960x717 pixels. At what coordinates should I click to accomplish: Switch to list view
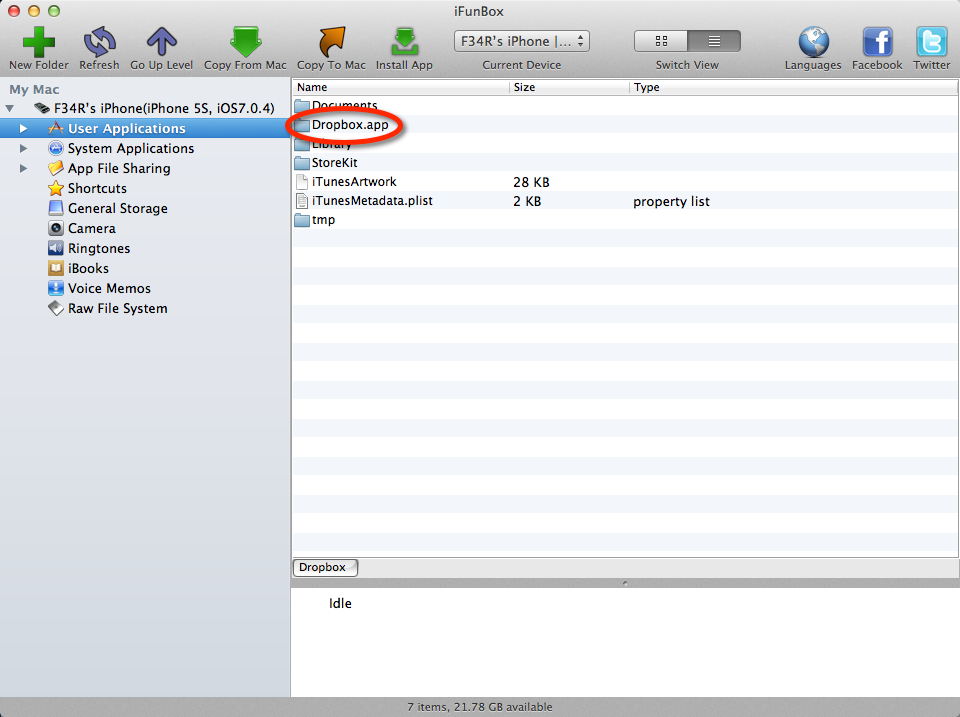(714, 41)
